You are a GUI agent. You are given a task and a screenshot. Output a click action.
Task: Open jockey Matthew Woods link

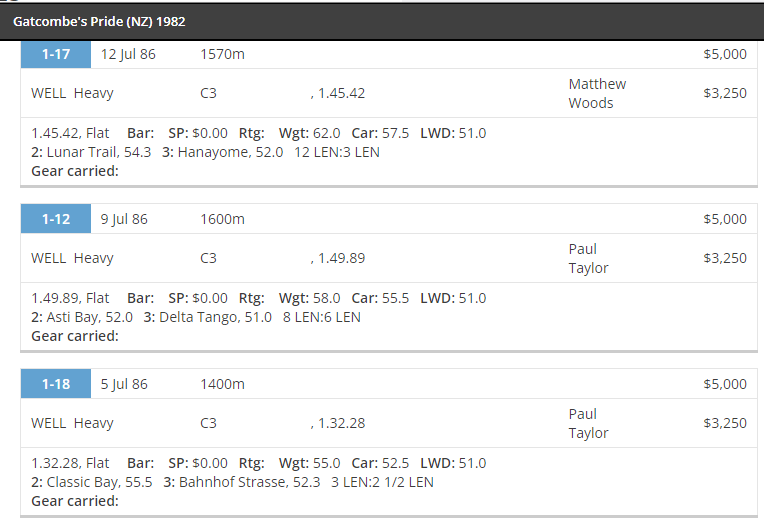point(597,93)
